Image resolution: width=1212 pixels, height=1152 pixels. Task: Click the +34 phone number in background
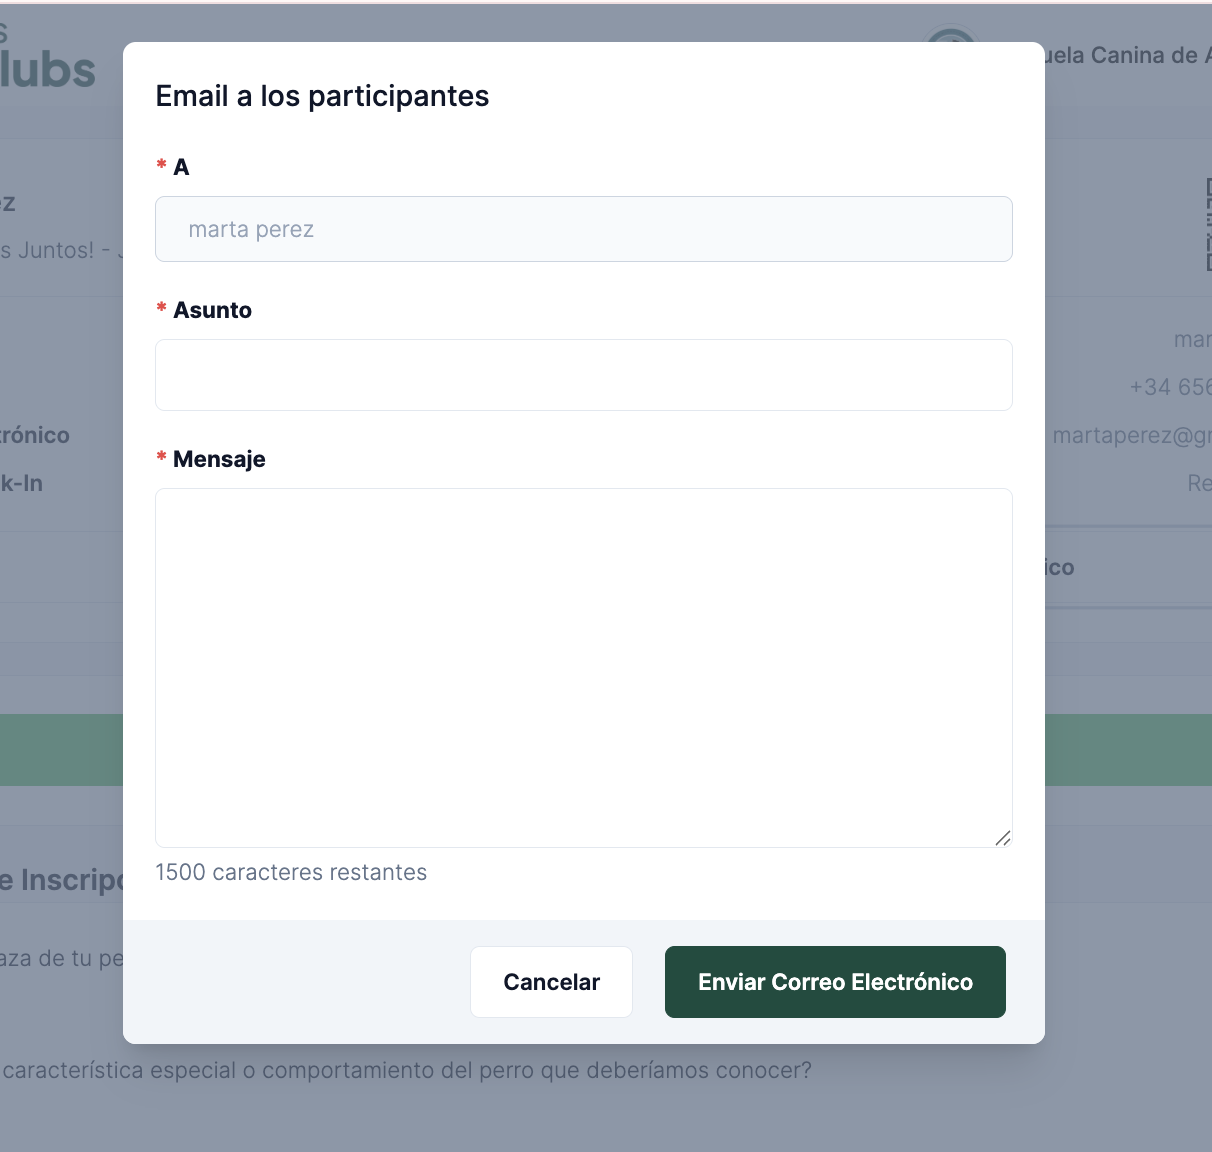pos(1170,387)
